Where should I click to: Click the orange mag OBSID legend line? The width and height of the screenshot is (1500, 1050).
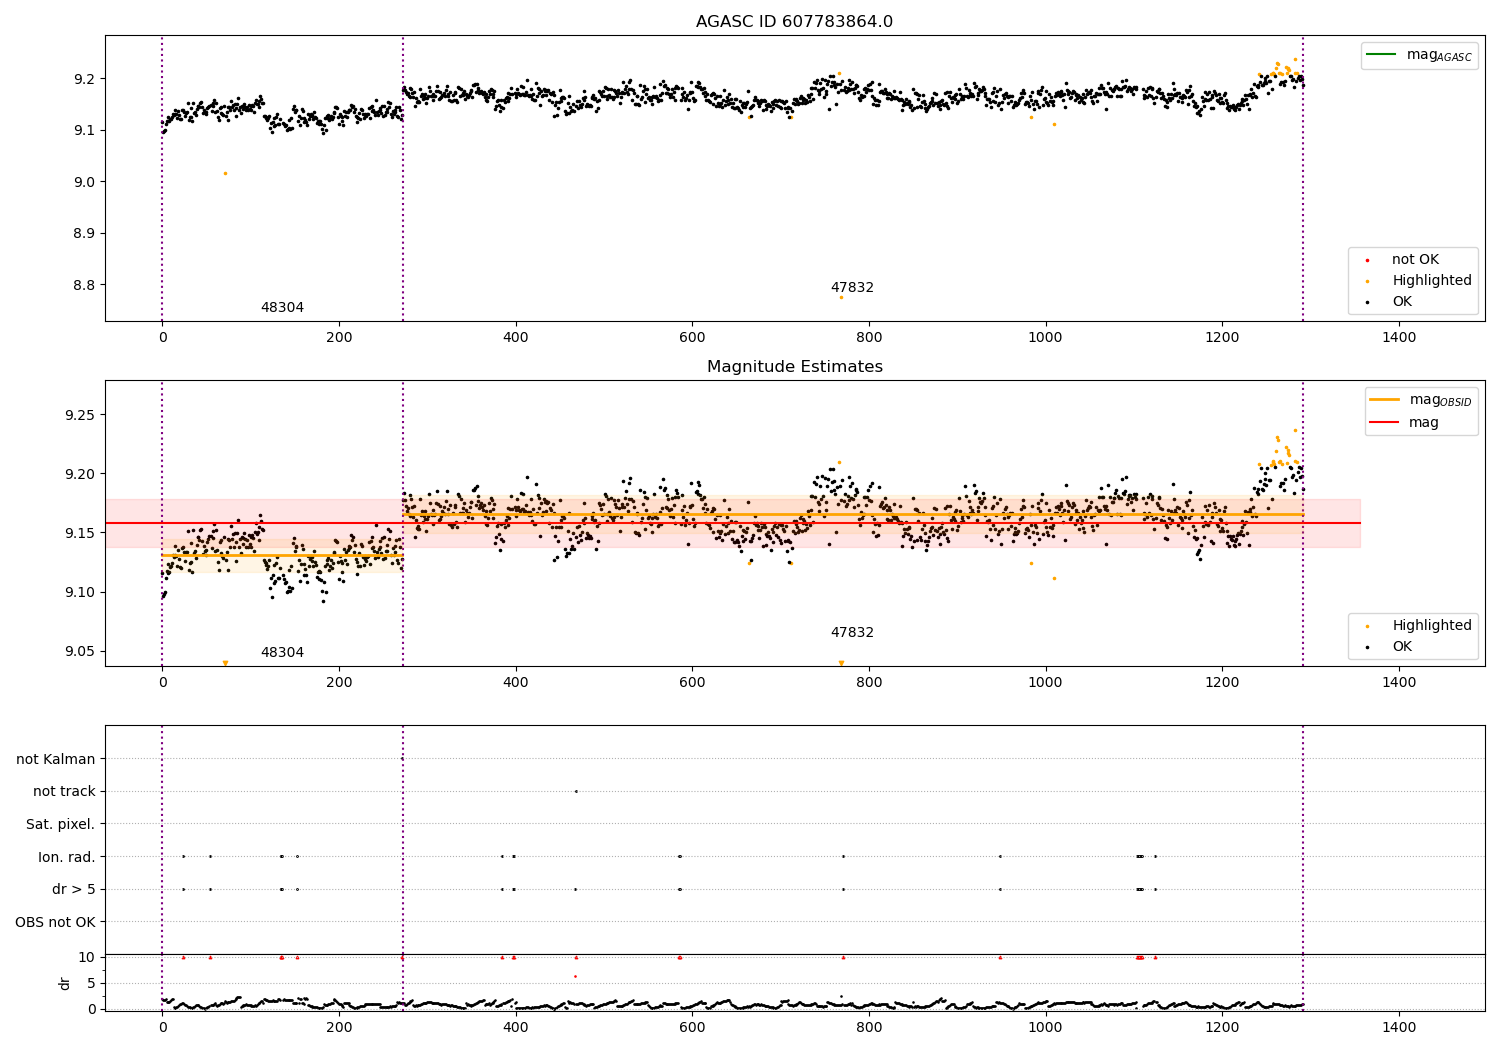coord(1385,399)
